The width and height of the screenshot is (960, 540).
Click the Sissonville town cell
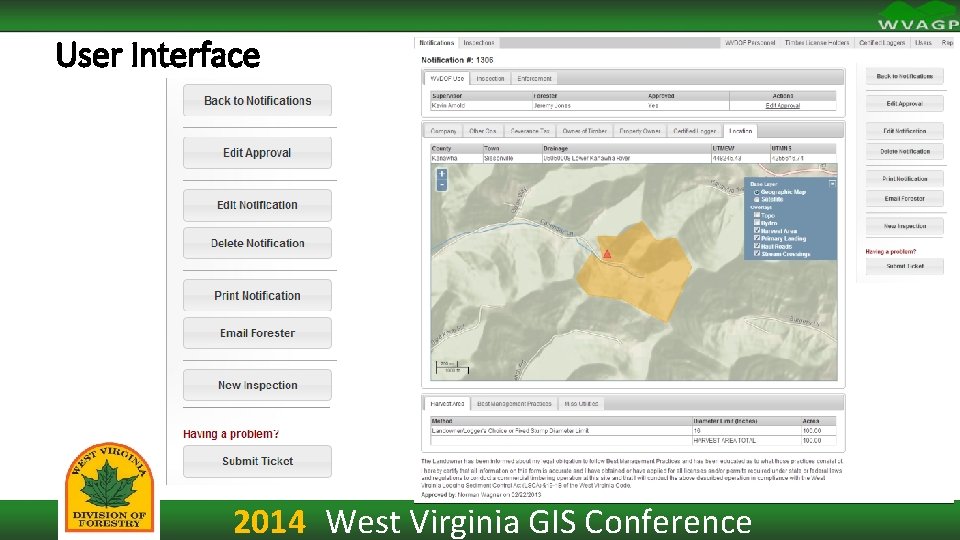coord(512,158)
